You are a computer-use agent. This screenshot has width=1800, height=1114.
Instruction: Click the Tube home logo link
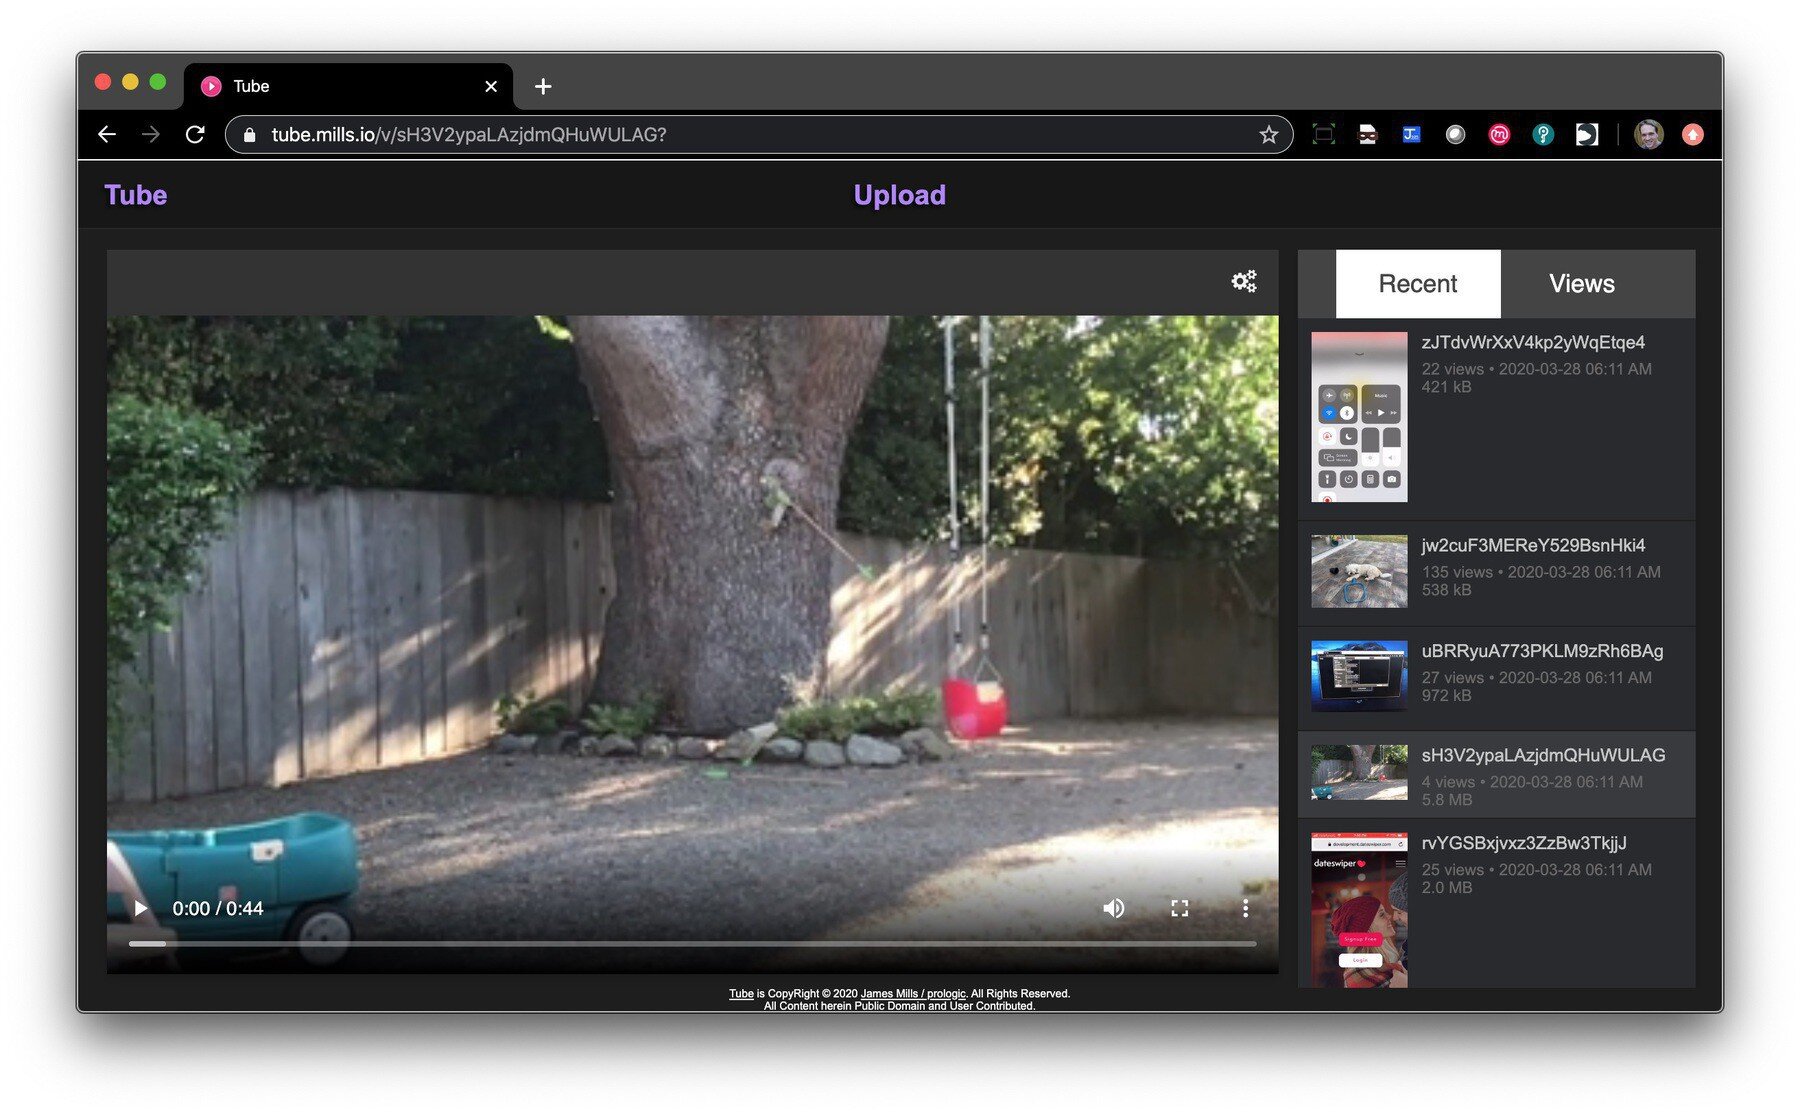click(136, 195)
